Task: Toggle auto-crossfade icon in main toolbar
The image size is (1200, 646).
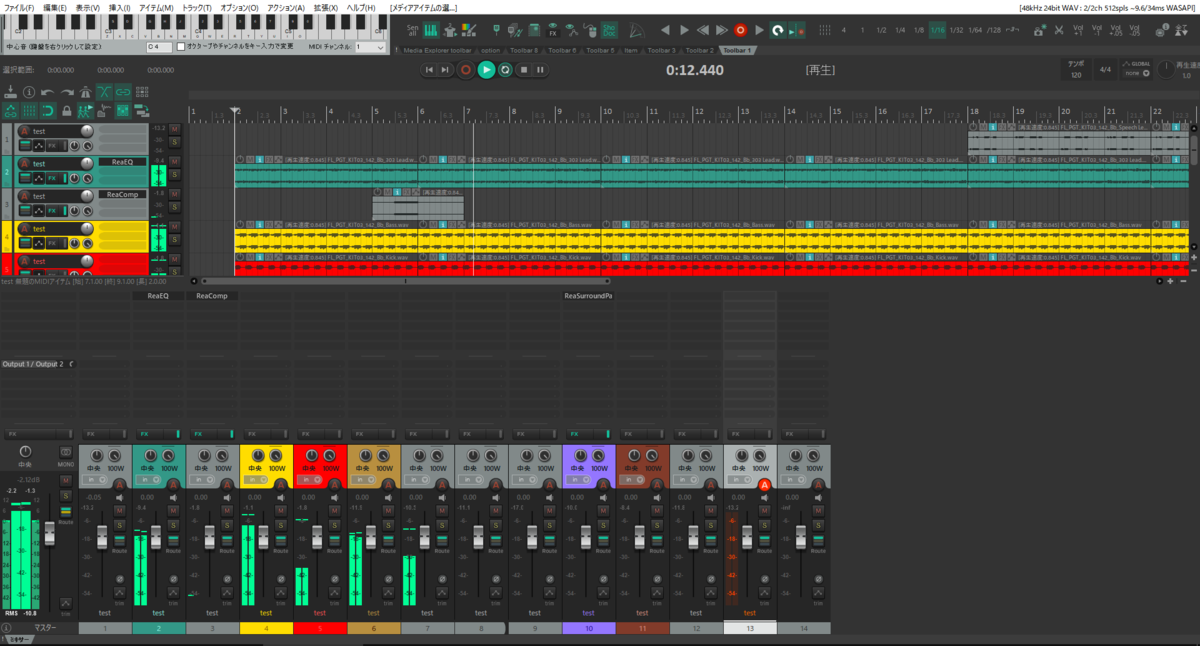Action: coord(104,92)
